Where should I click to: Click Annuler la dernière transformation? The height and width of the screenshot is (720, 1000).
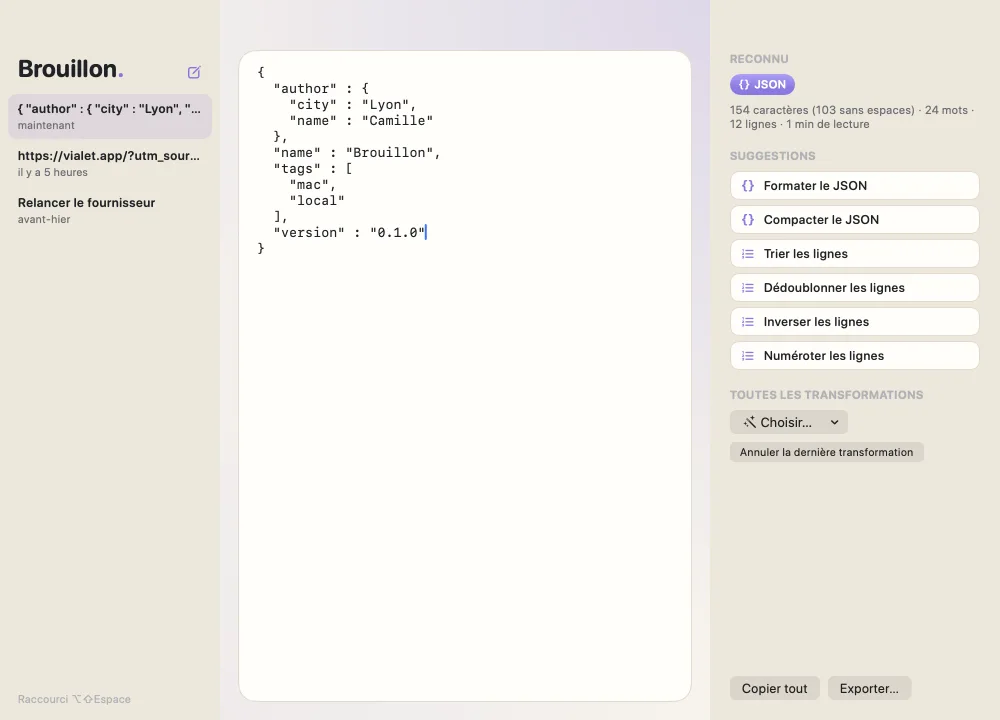(827, 452)
